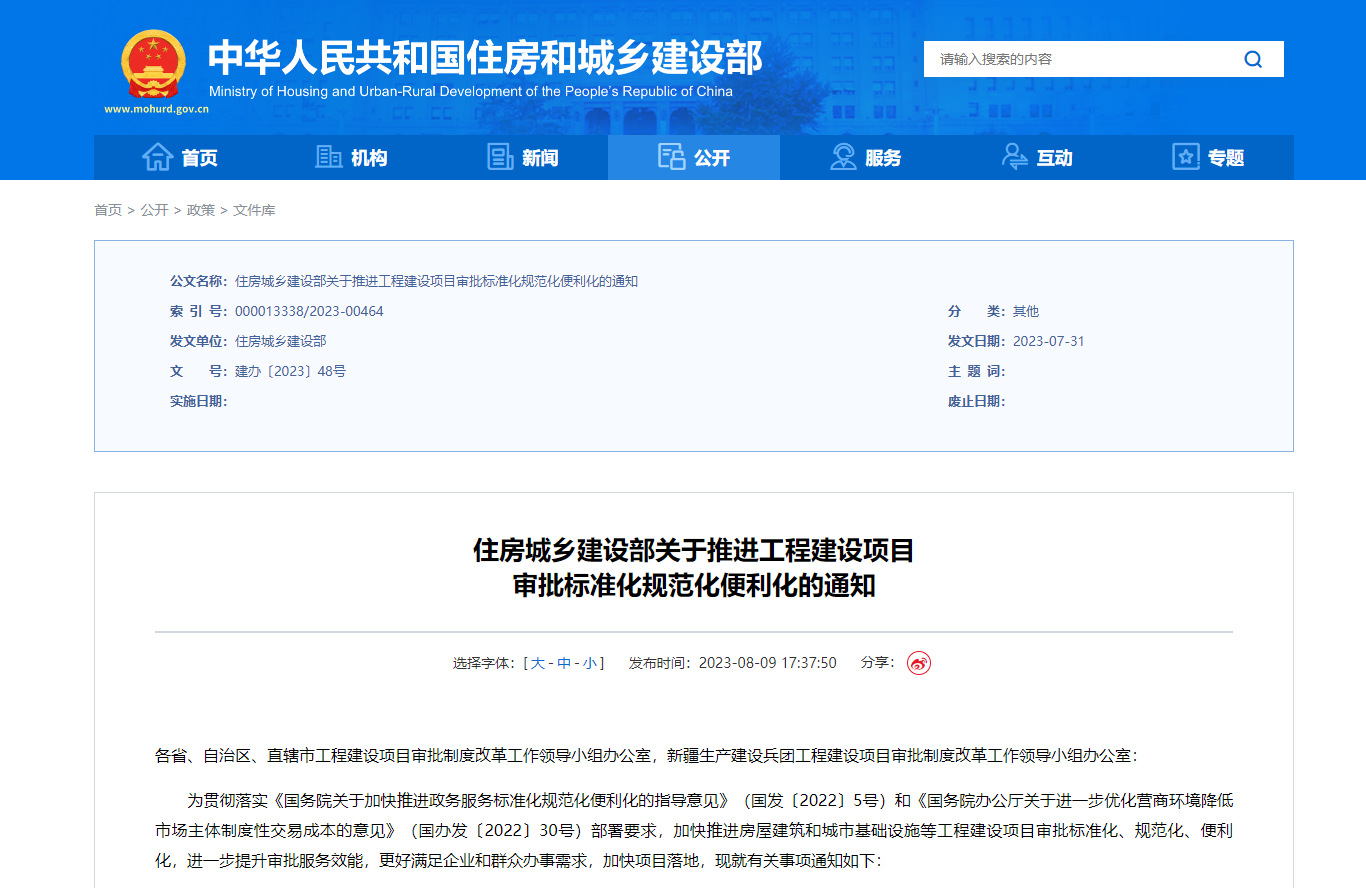Screen dimensions: 1366x888
Task: Click the 专题 star icon
Action: tap(1186, 157)
